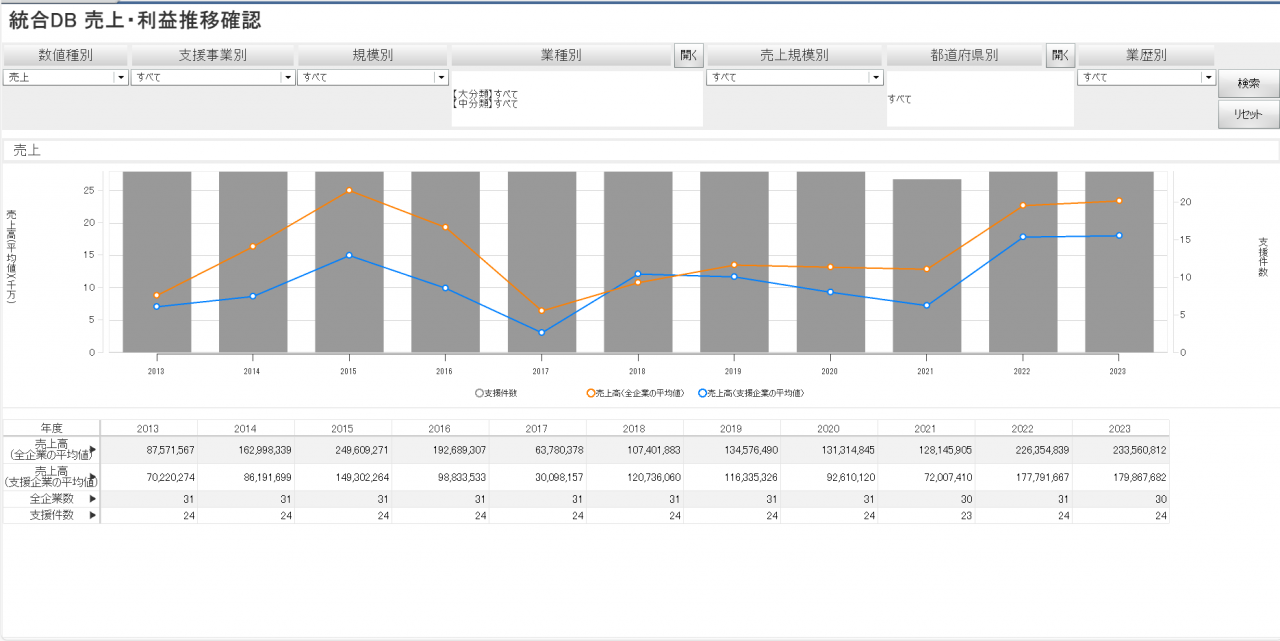Expand the 業歴別 dropdown list

coord(1208,77)
